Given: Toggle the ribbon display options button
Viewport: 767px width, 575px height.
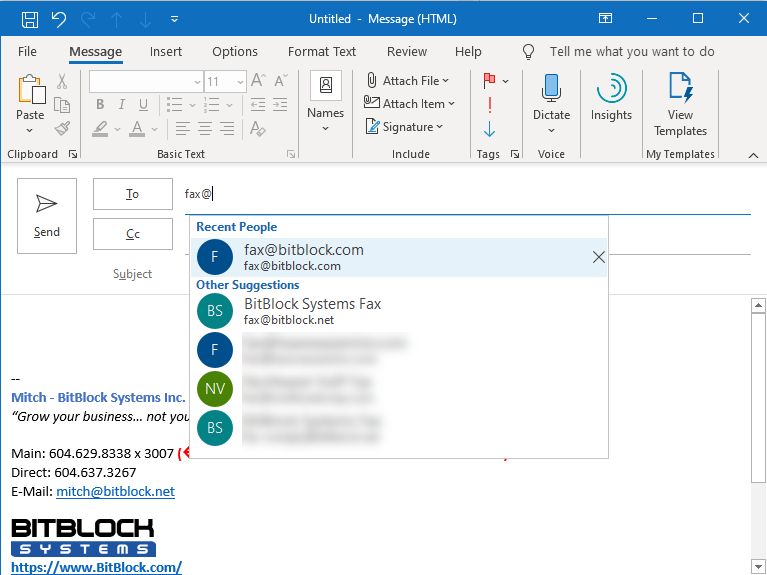Looking at the screenshot, I should tap(605, 19).
